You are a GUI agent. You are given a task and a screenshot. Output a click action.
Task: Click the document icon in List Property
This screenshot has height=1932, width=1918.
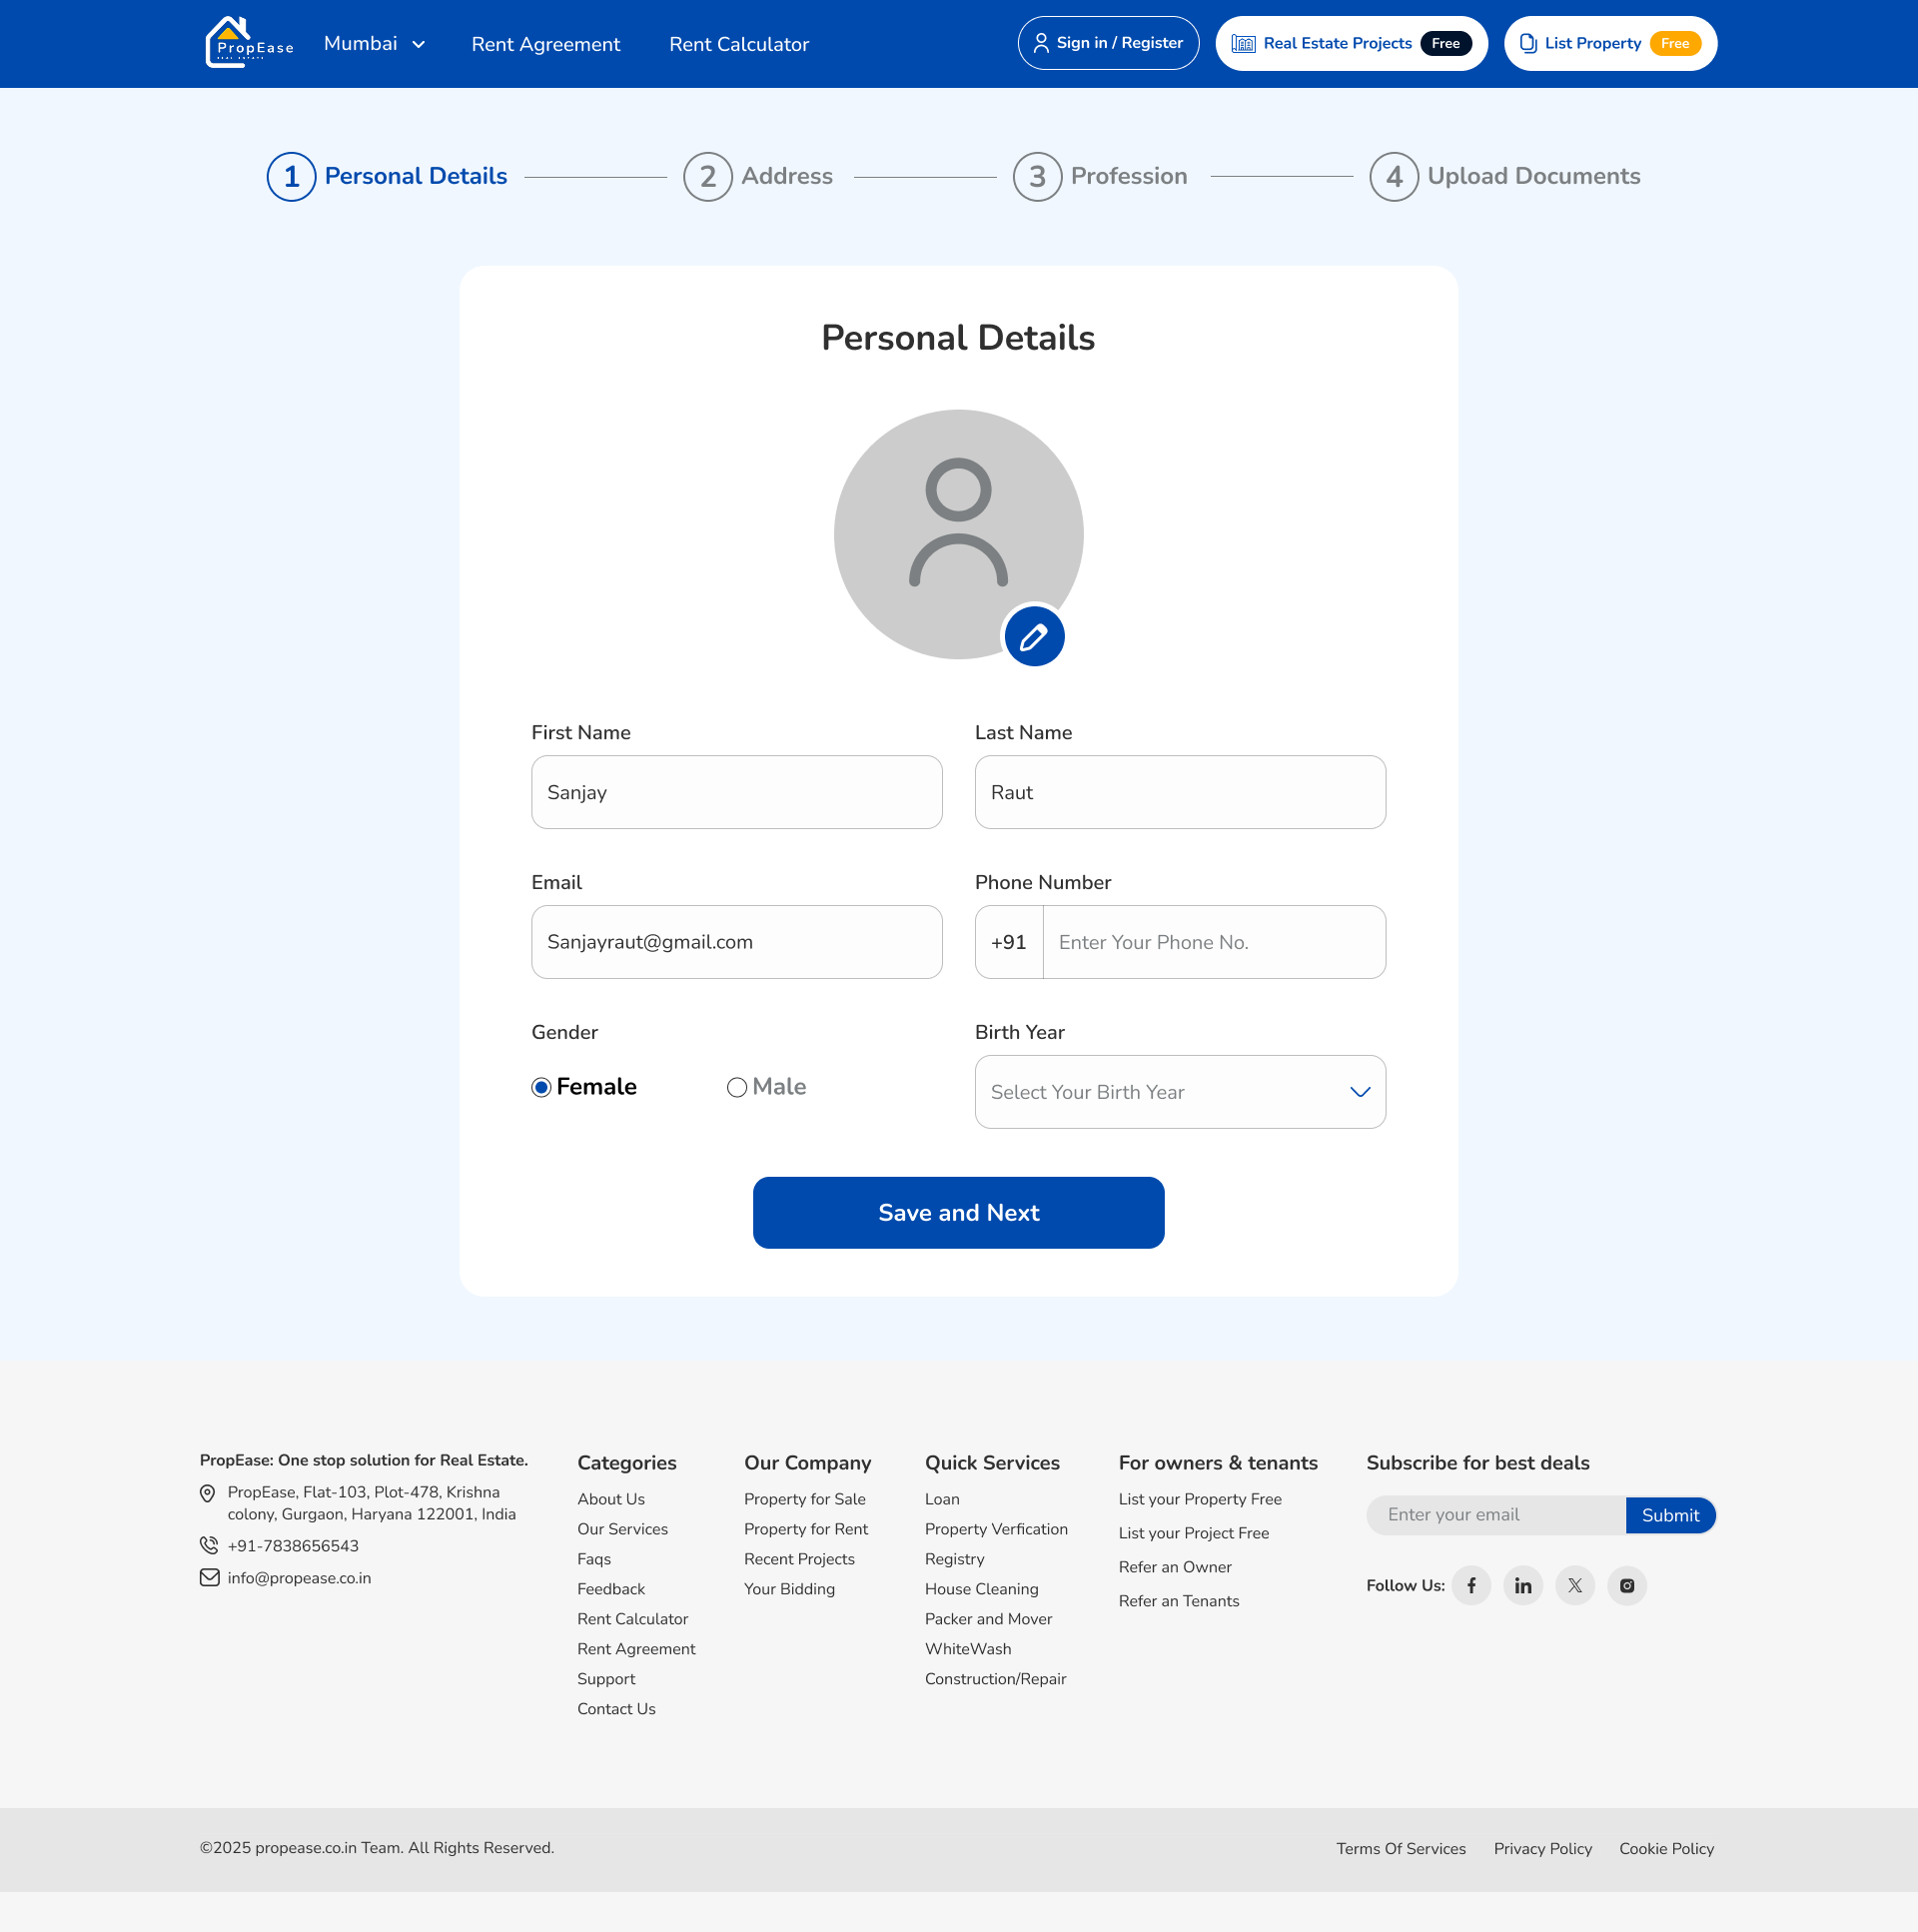pyautogui.click(x=1528, y=43)
